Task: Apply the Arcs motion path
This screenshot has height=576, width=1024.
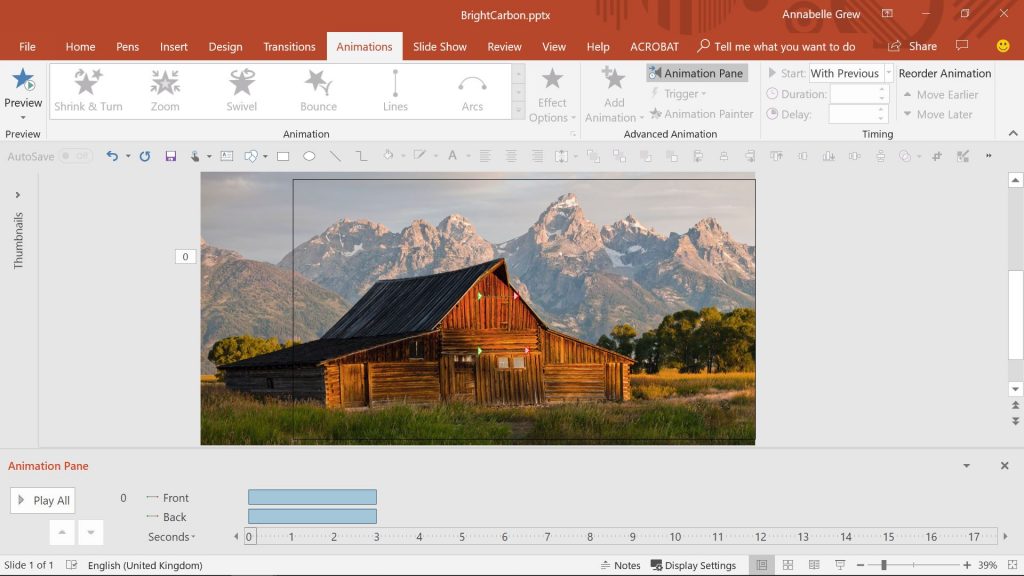Action: coord(472,90)
